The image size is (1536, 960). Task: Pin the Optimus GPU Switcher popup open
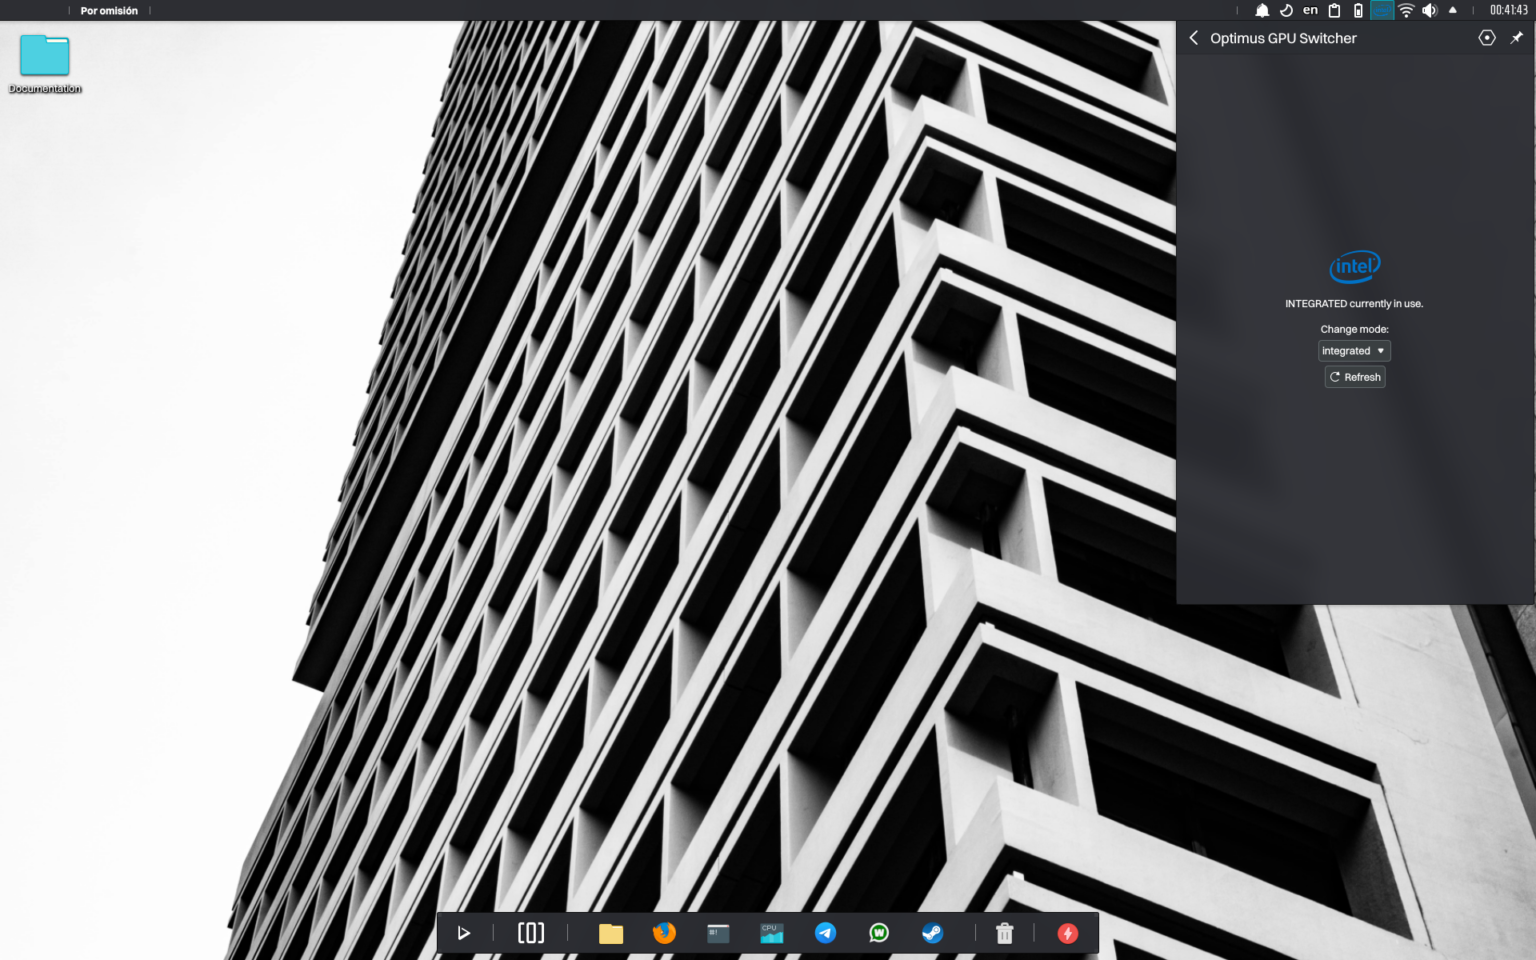click(1516, 38)
